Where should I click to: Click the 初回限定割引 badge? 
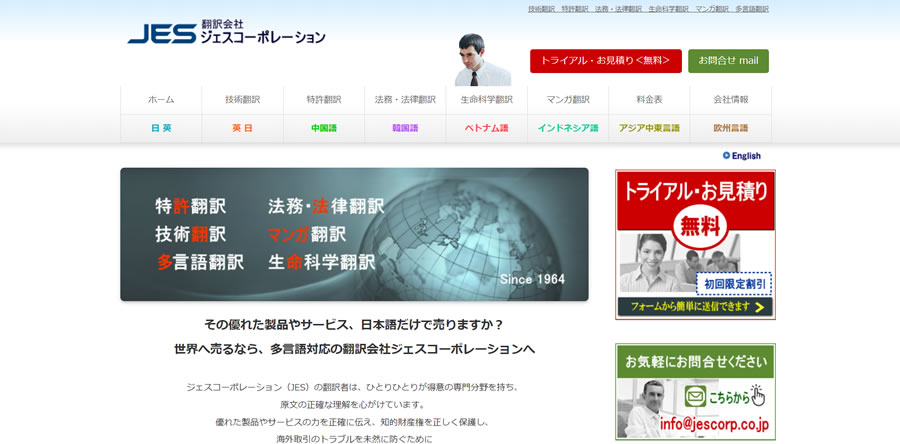(734, 283)
